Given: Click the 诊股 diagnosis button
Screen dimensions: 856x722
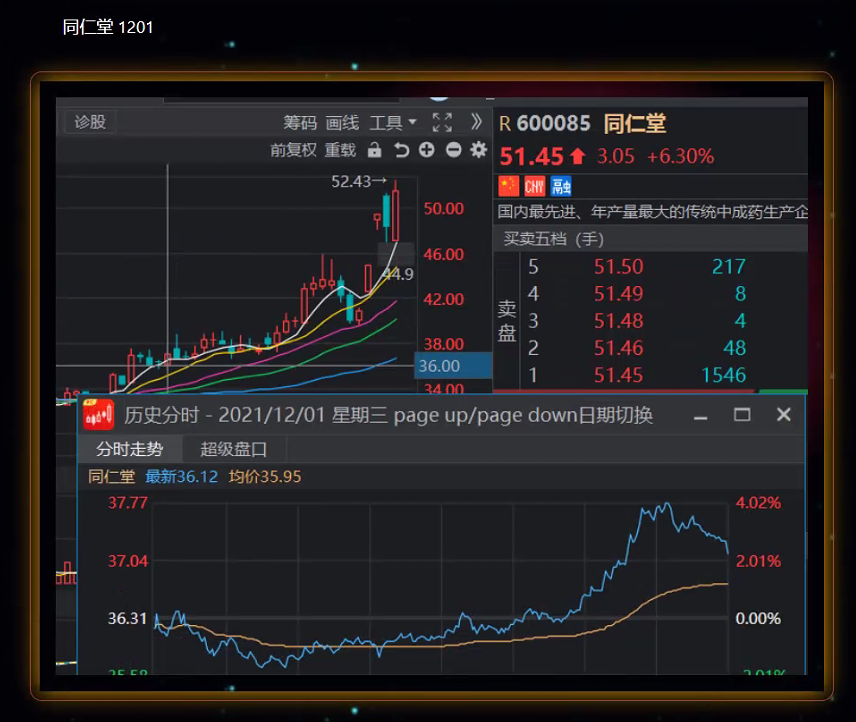Looking at the screenshot, I should point(90,122).
